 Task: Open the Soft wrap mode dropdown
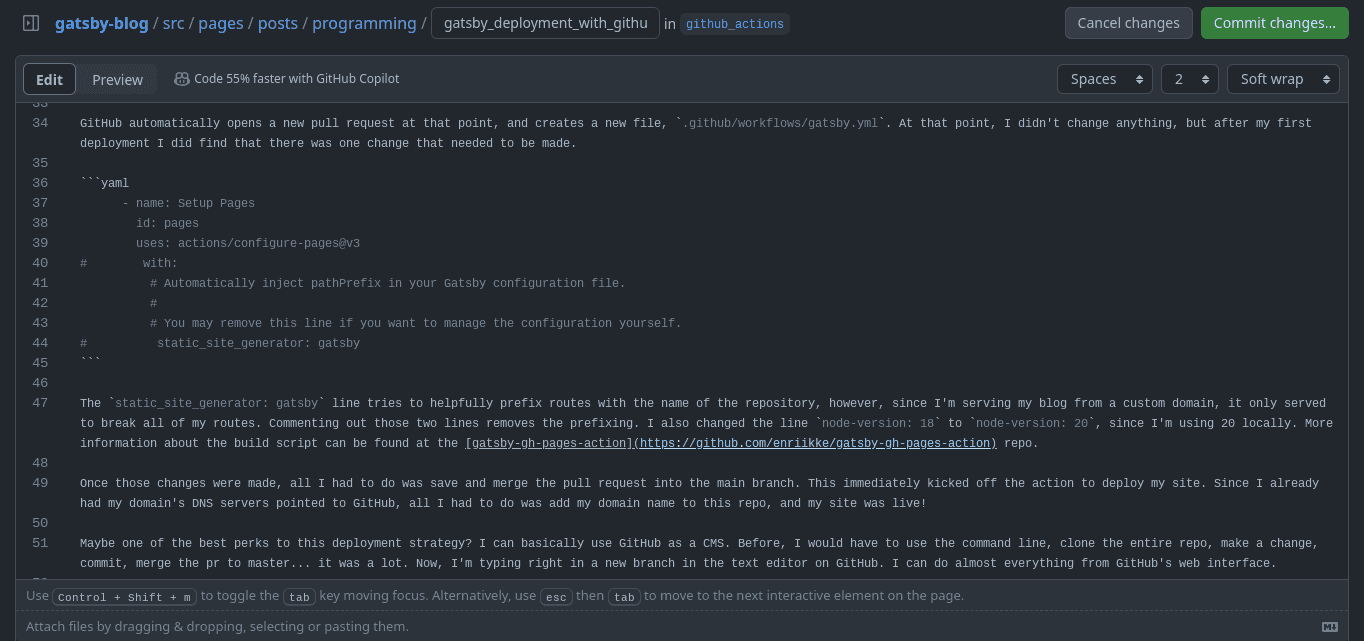[x=1283, y=79]
